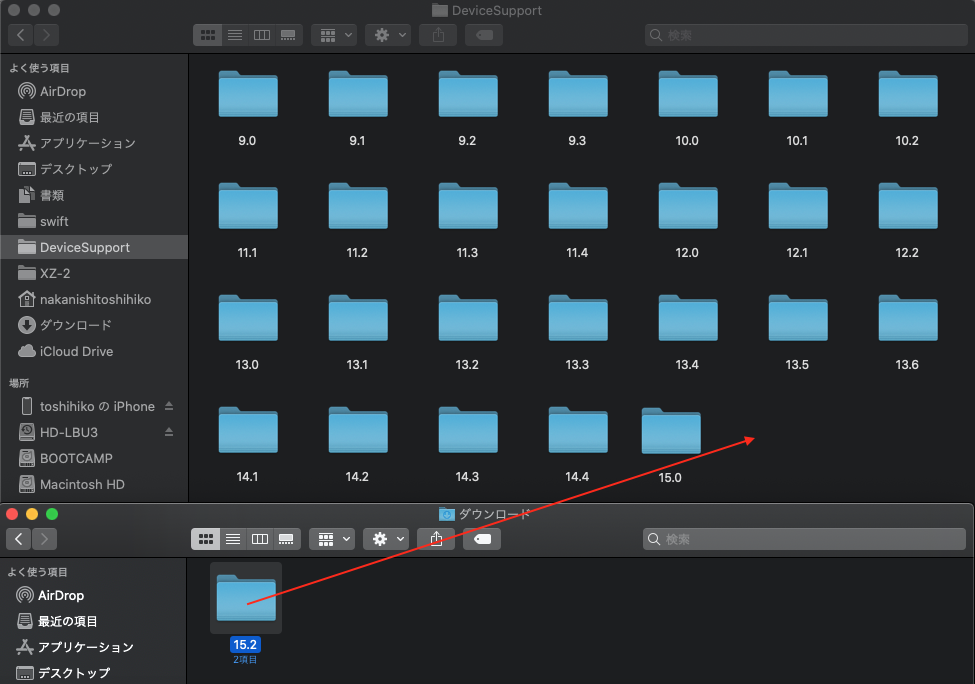Select the 12.0 folder icon
This screenshot has width=975, height=684.
[x=688, y=206]
